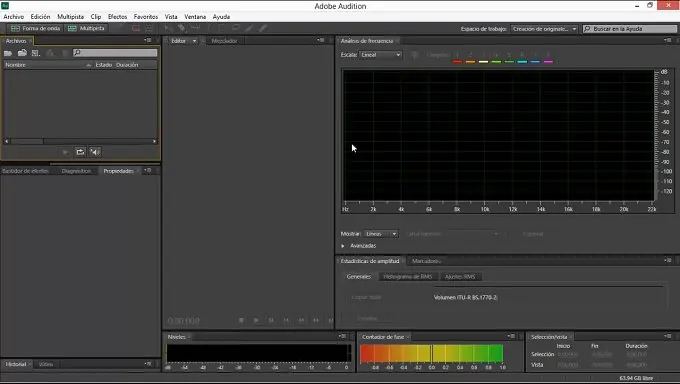Select the Estadísticas de amplitud tab
Image resolution: width=680 pixels, height=384 pixels.
pos(369,261)
